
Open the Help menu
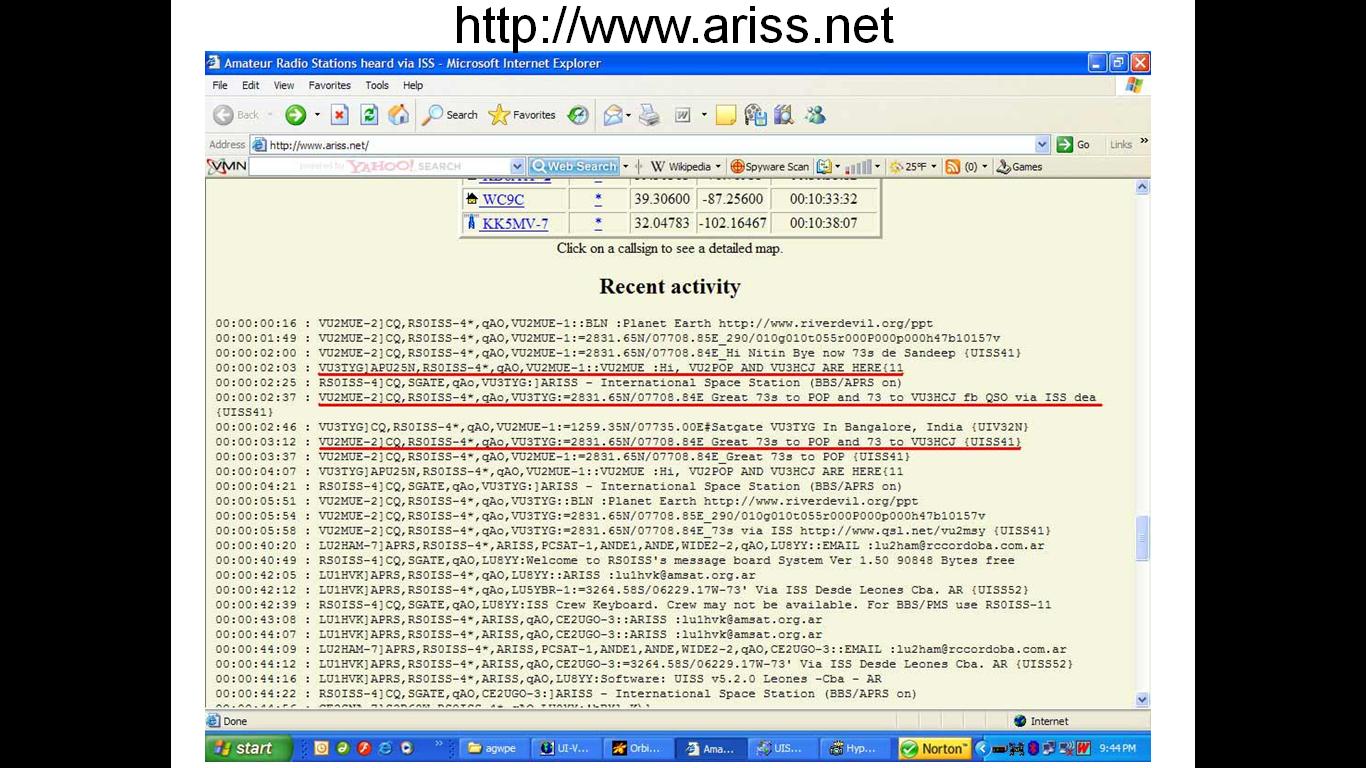click(413, 86)
